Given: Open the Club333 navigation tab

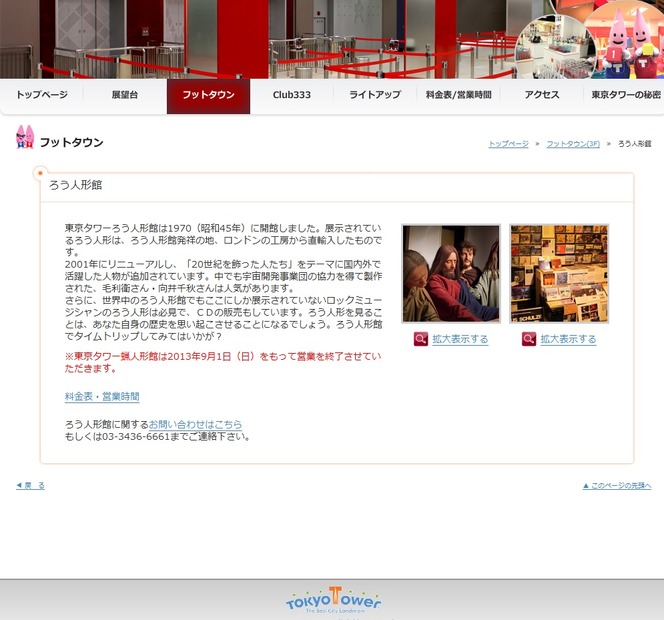Looking at the screenshot, I should click(292, 95).
